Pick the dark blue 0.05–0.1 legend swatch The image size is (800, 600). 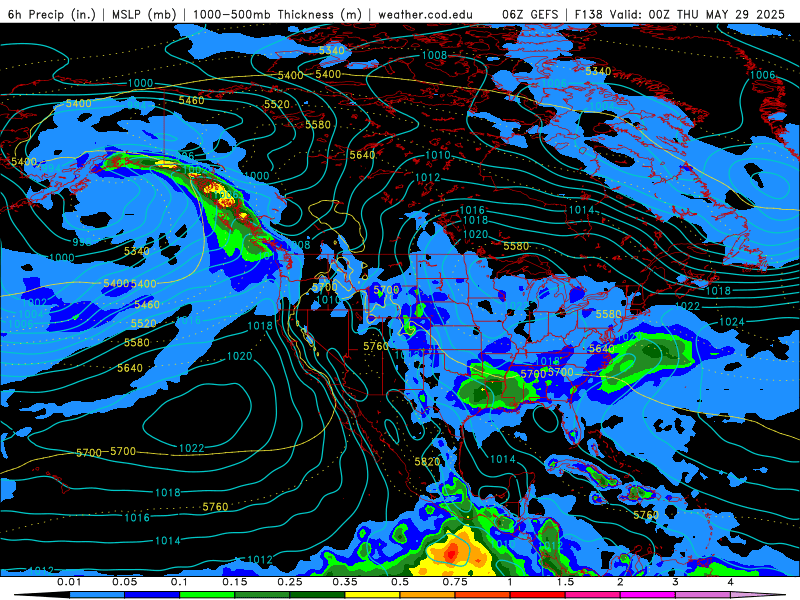(152, 595)
